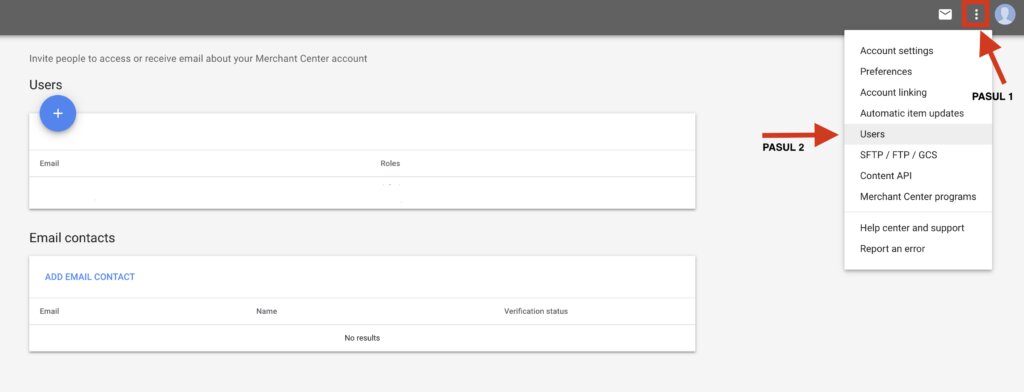Select Report an error menu entry

pyautogui.click(x=918, y=249)
